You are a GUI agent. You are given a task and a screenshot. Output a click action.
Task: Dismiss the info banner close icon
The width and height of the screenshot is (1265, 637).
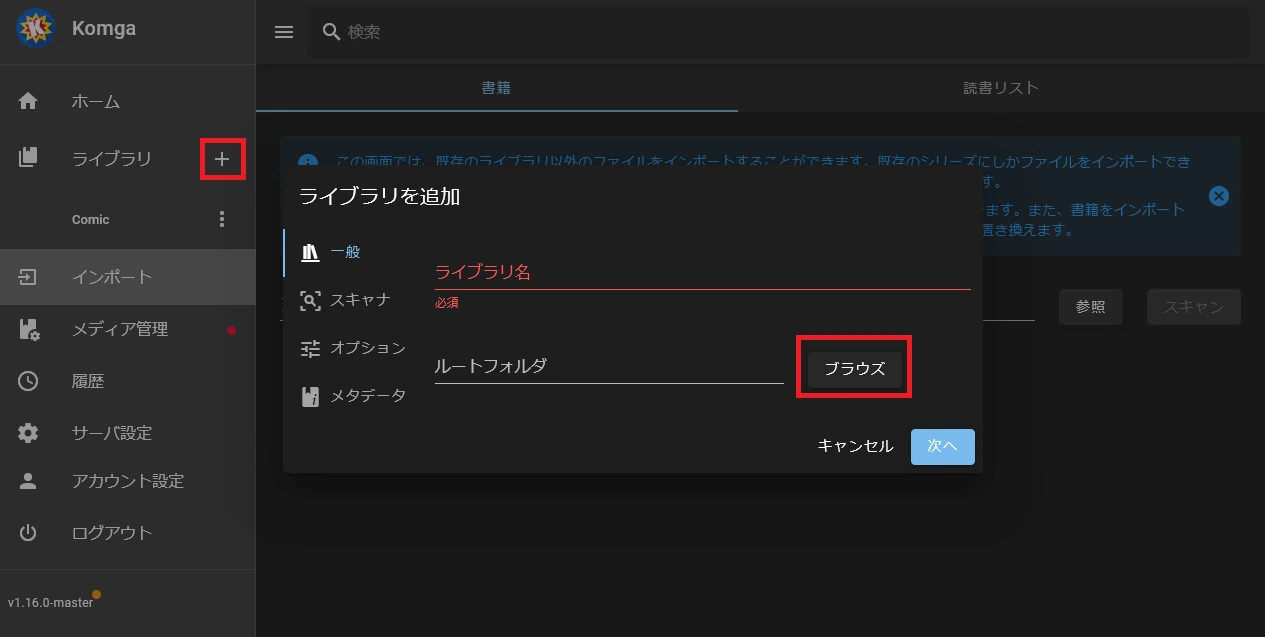[1219, 196]
